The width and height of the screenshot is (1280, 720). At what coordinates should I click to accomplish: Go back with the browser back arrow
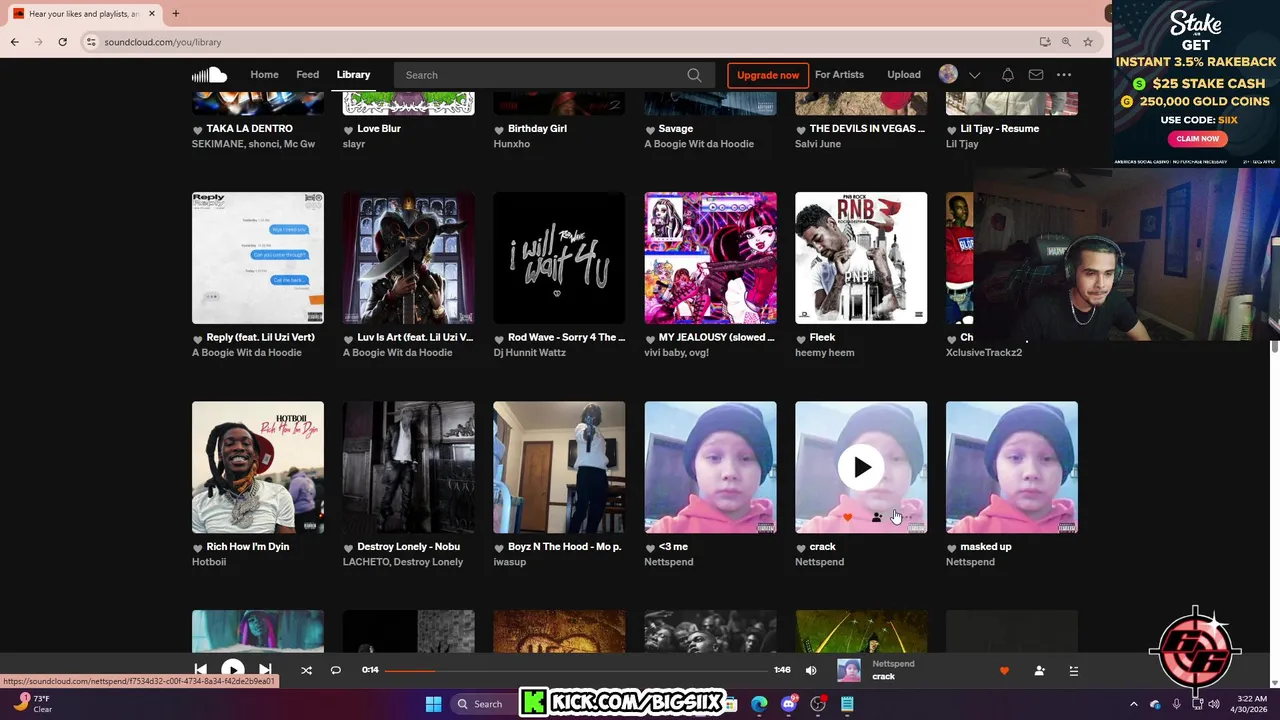14,42
